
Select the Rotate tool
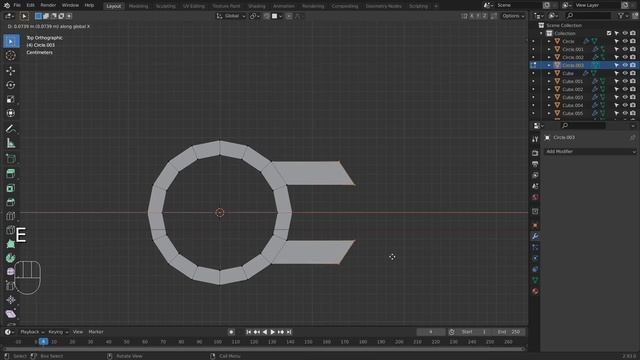[x=11, y=85]
